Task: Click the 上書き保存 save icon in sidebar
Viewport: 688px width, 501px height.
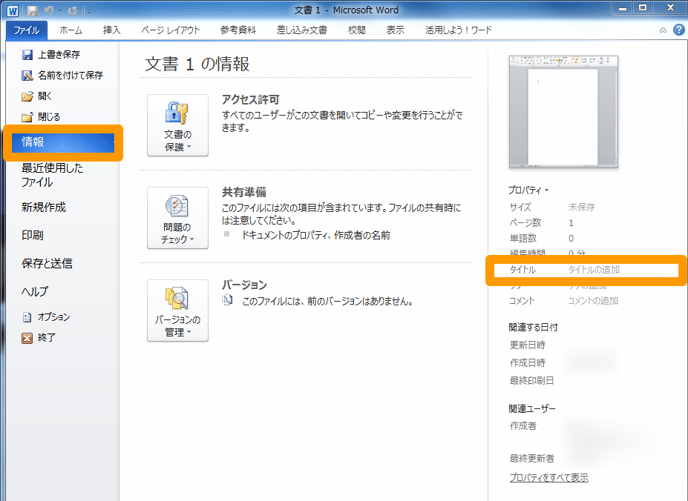Action: click(27, 54)
